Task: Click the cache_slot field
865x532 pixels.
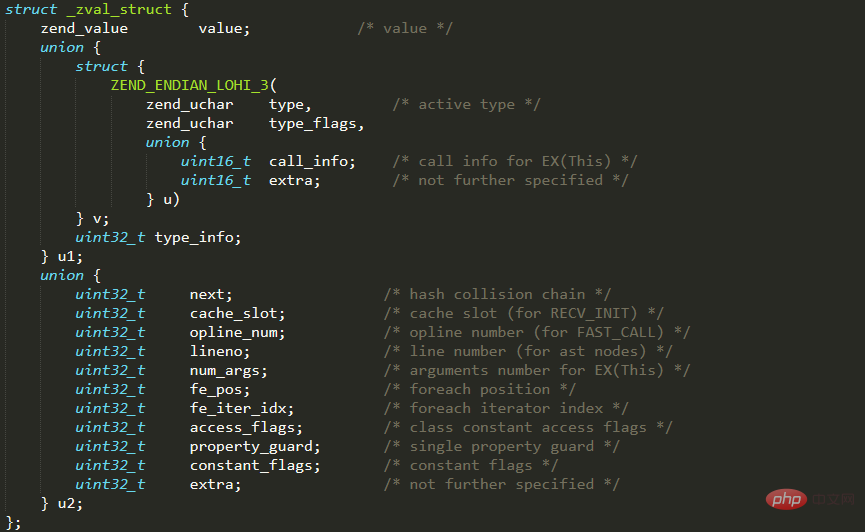Action: 236,313
